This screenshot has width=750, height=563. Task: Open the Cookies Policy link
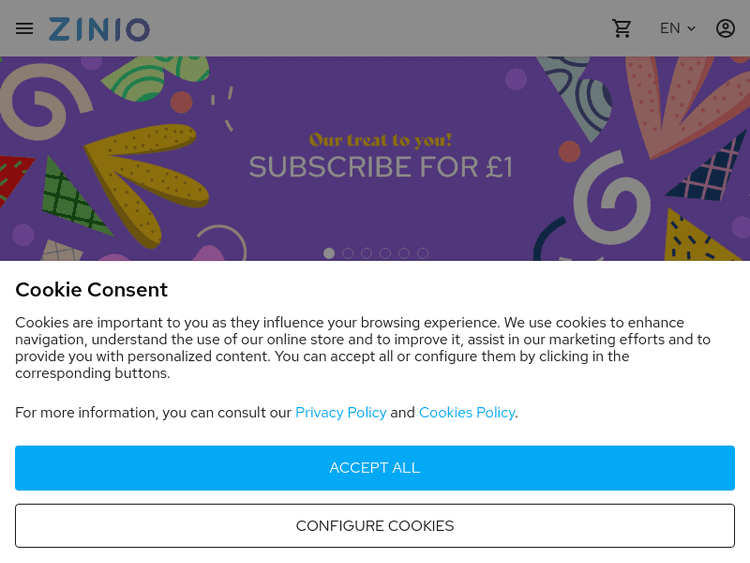466,412
